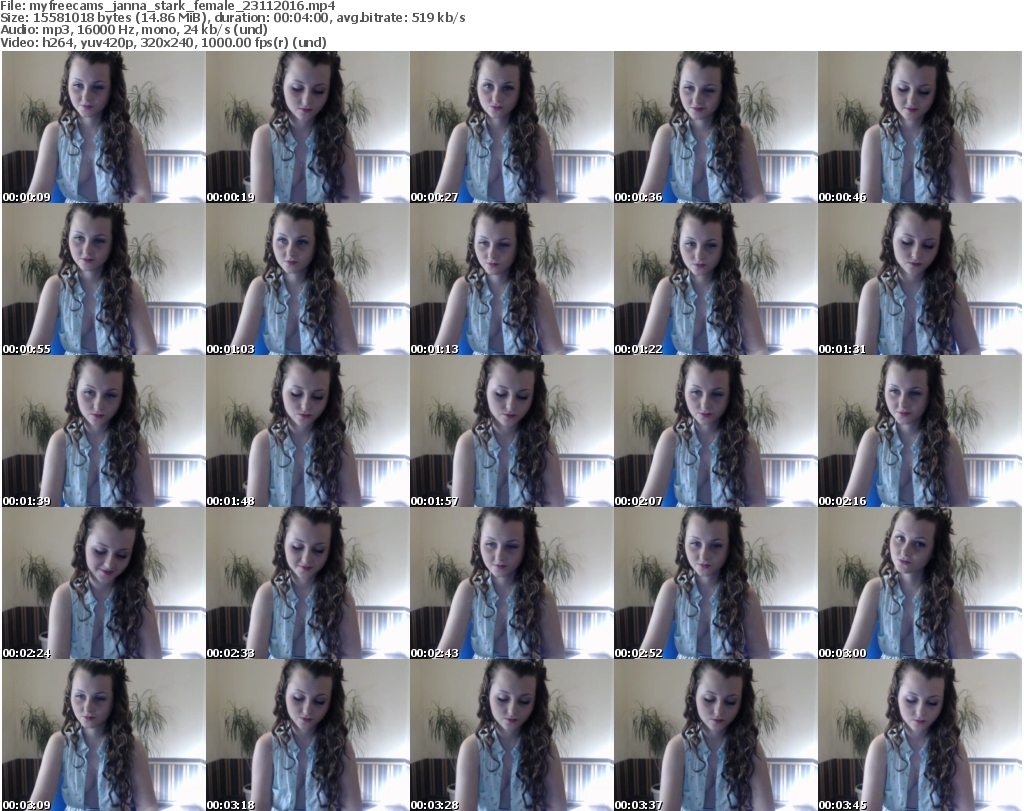The image size is (1024, 811).
Task: Pick the preview frame marked 00:01:57
Action: [x=511, y=432]
